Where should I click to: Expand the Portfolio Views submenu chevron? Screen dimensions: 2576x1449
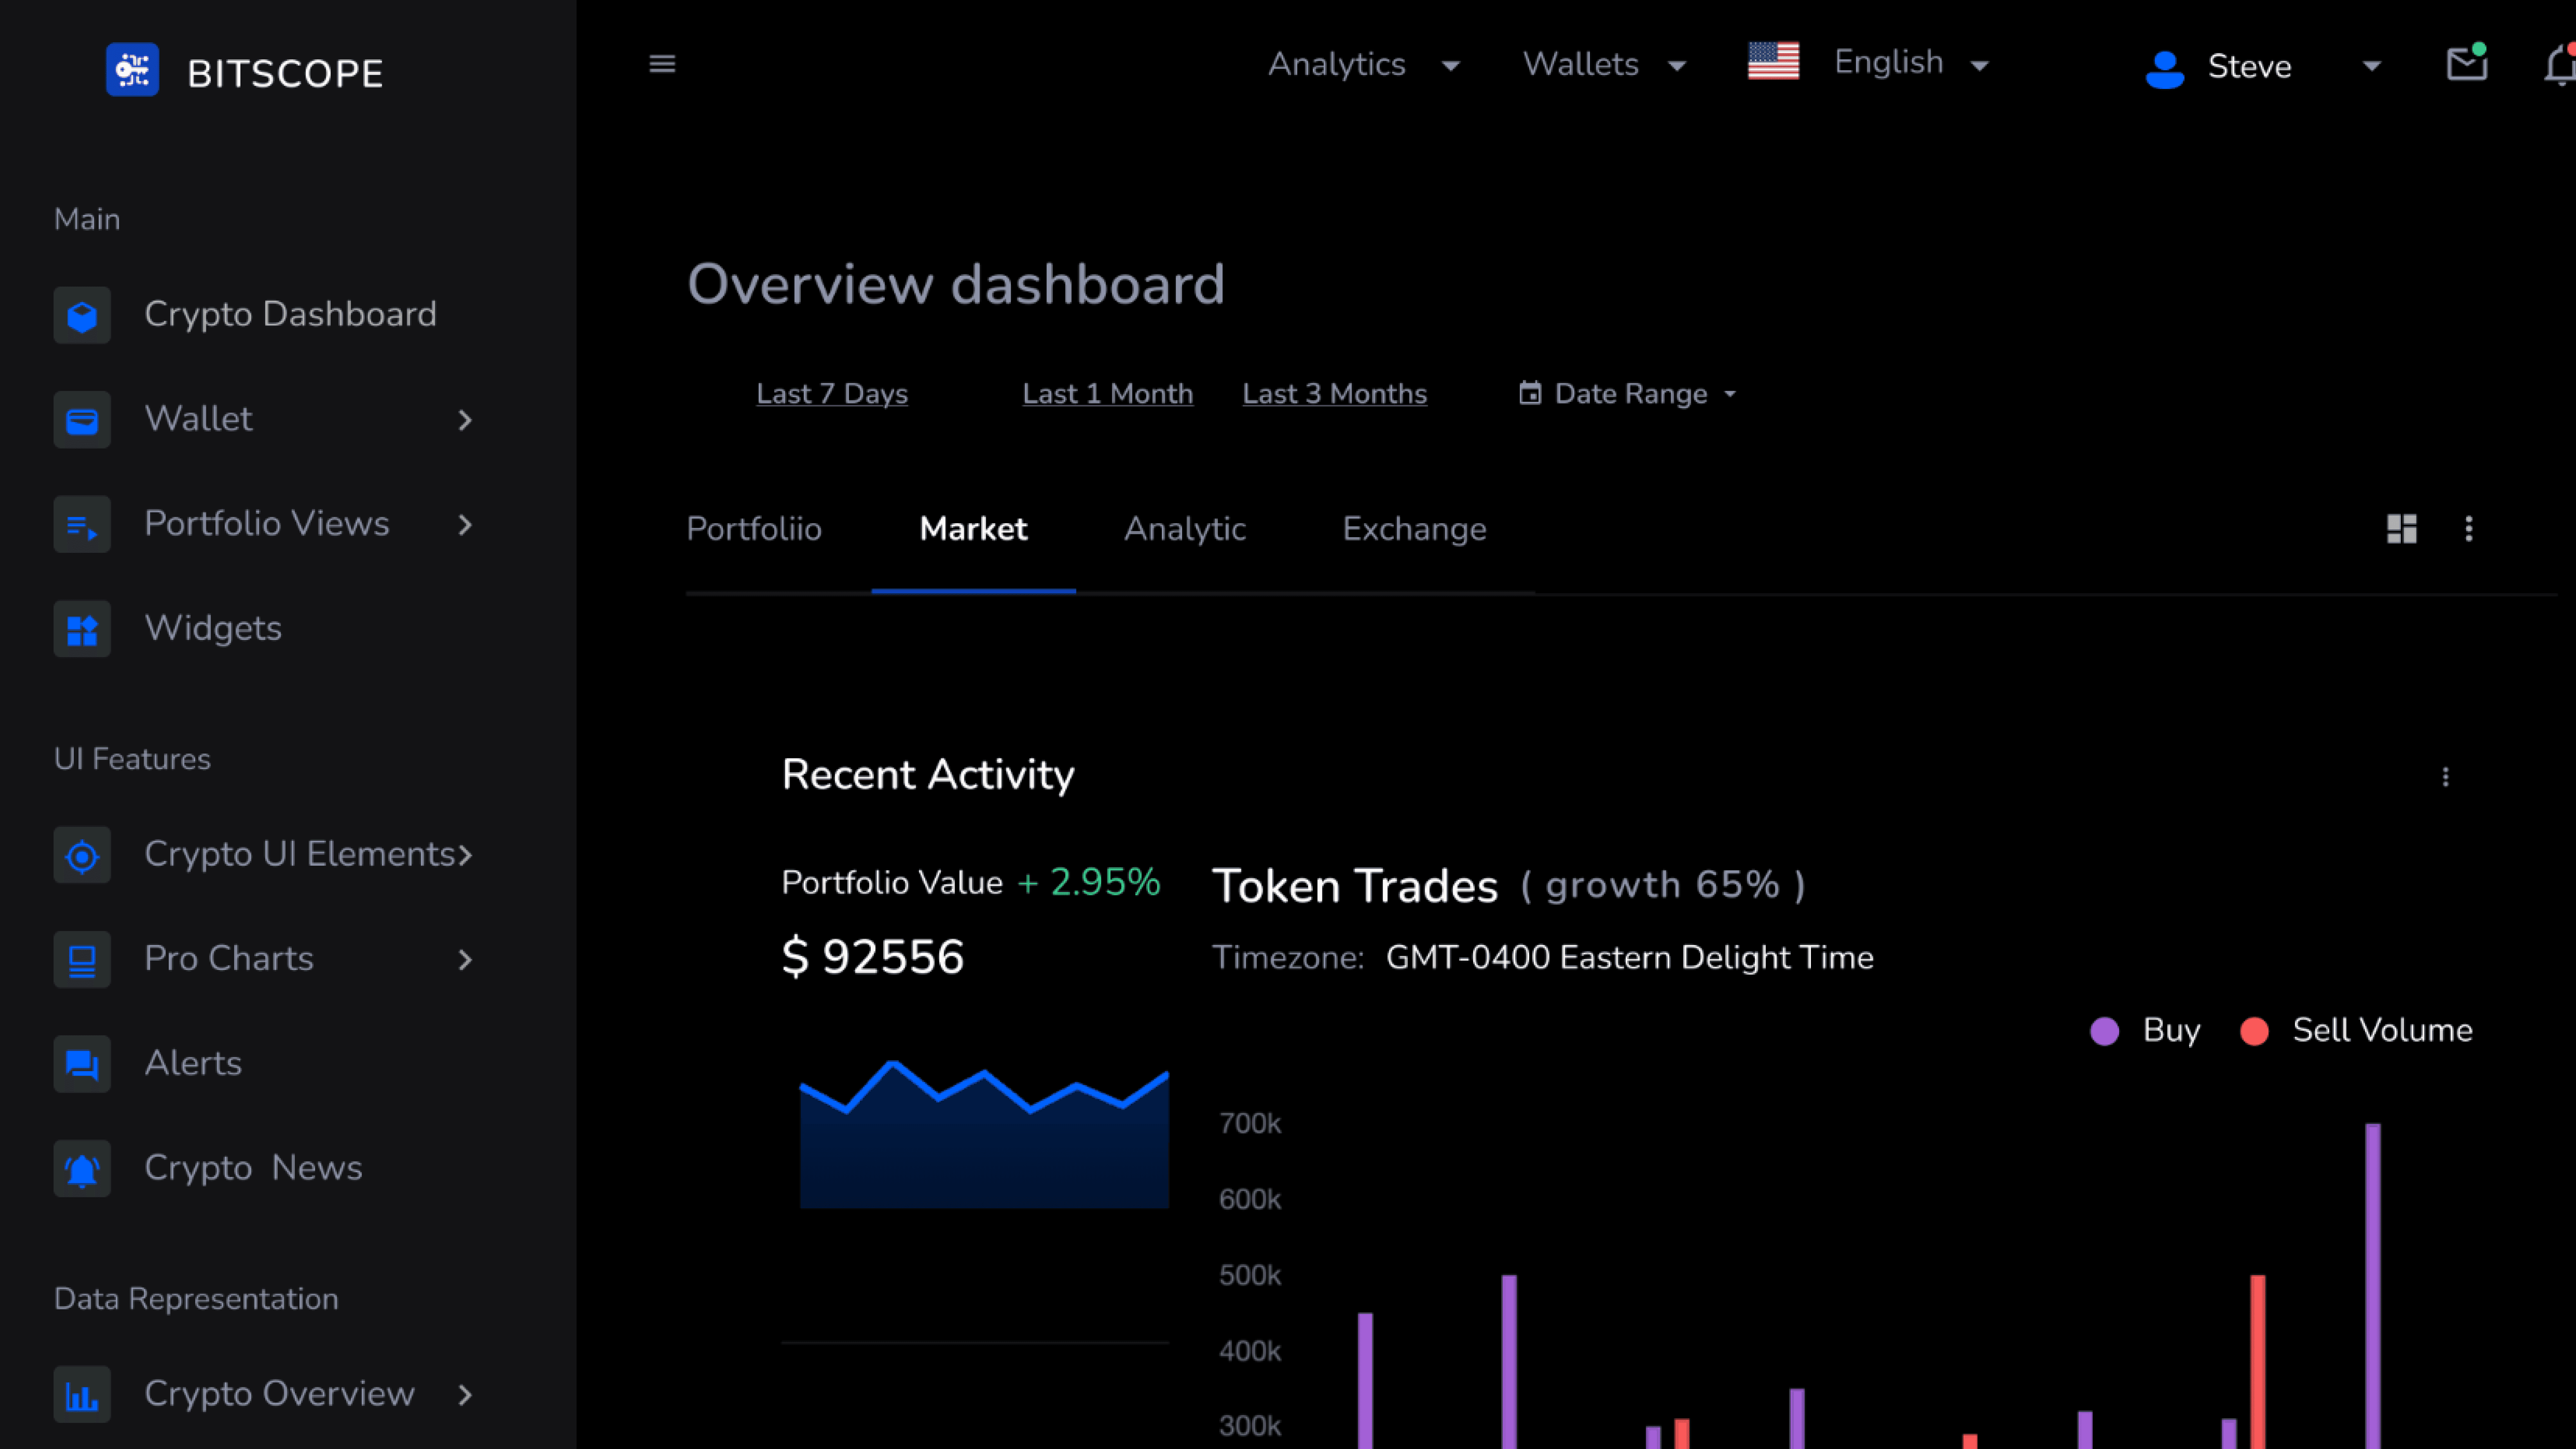[x=465, y=525]
